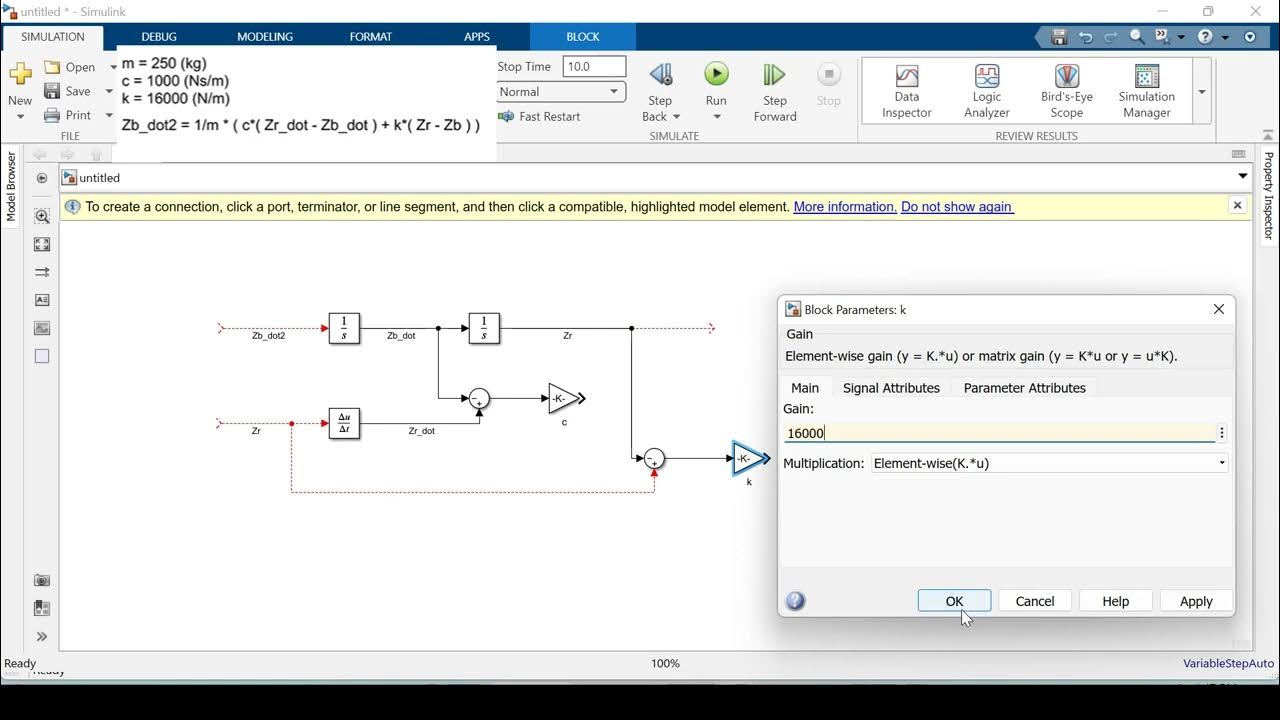The height and width of the screenshot is (720, 1280).
Task: Click the Undo arrow icon
Action: (1085, 37)
